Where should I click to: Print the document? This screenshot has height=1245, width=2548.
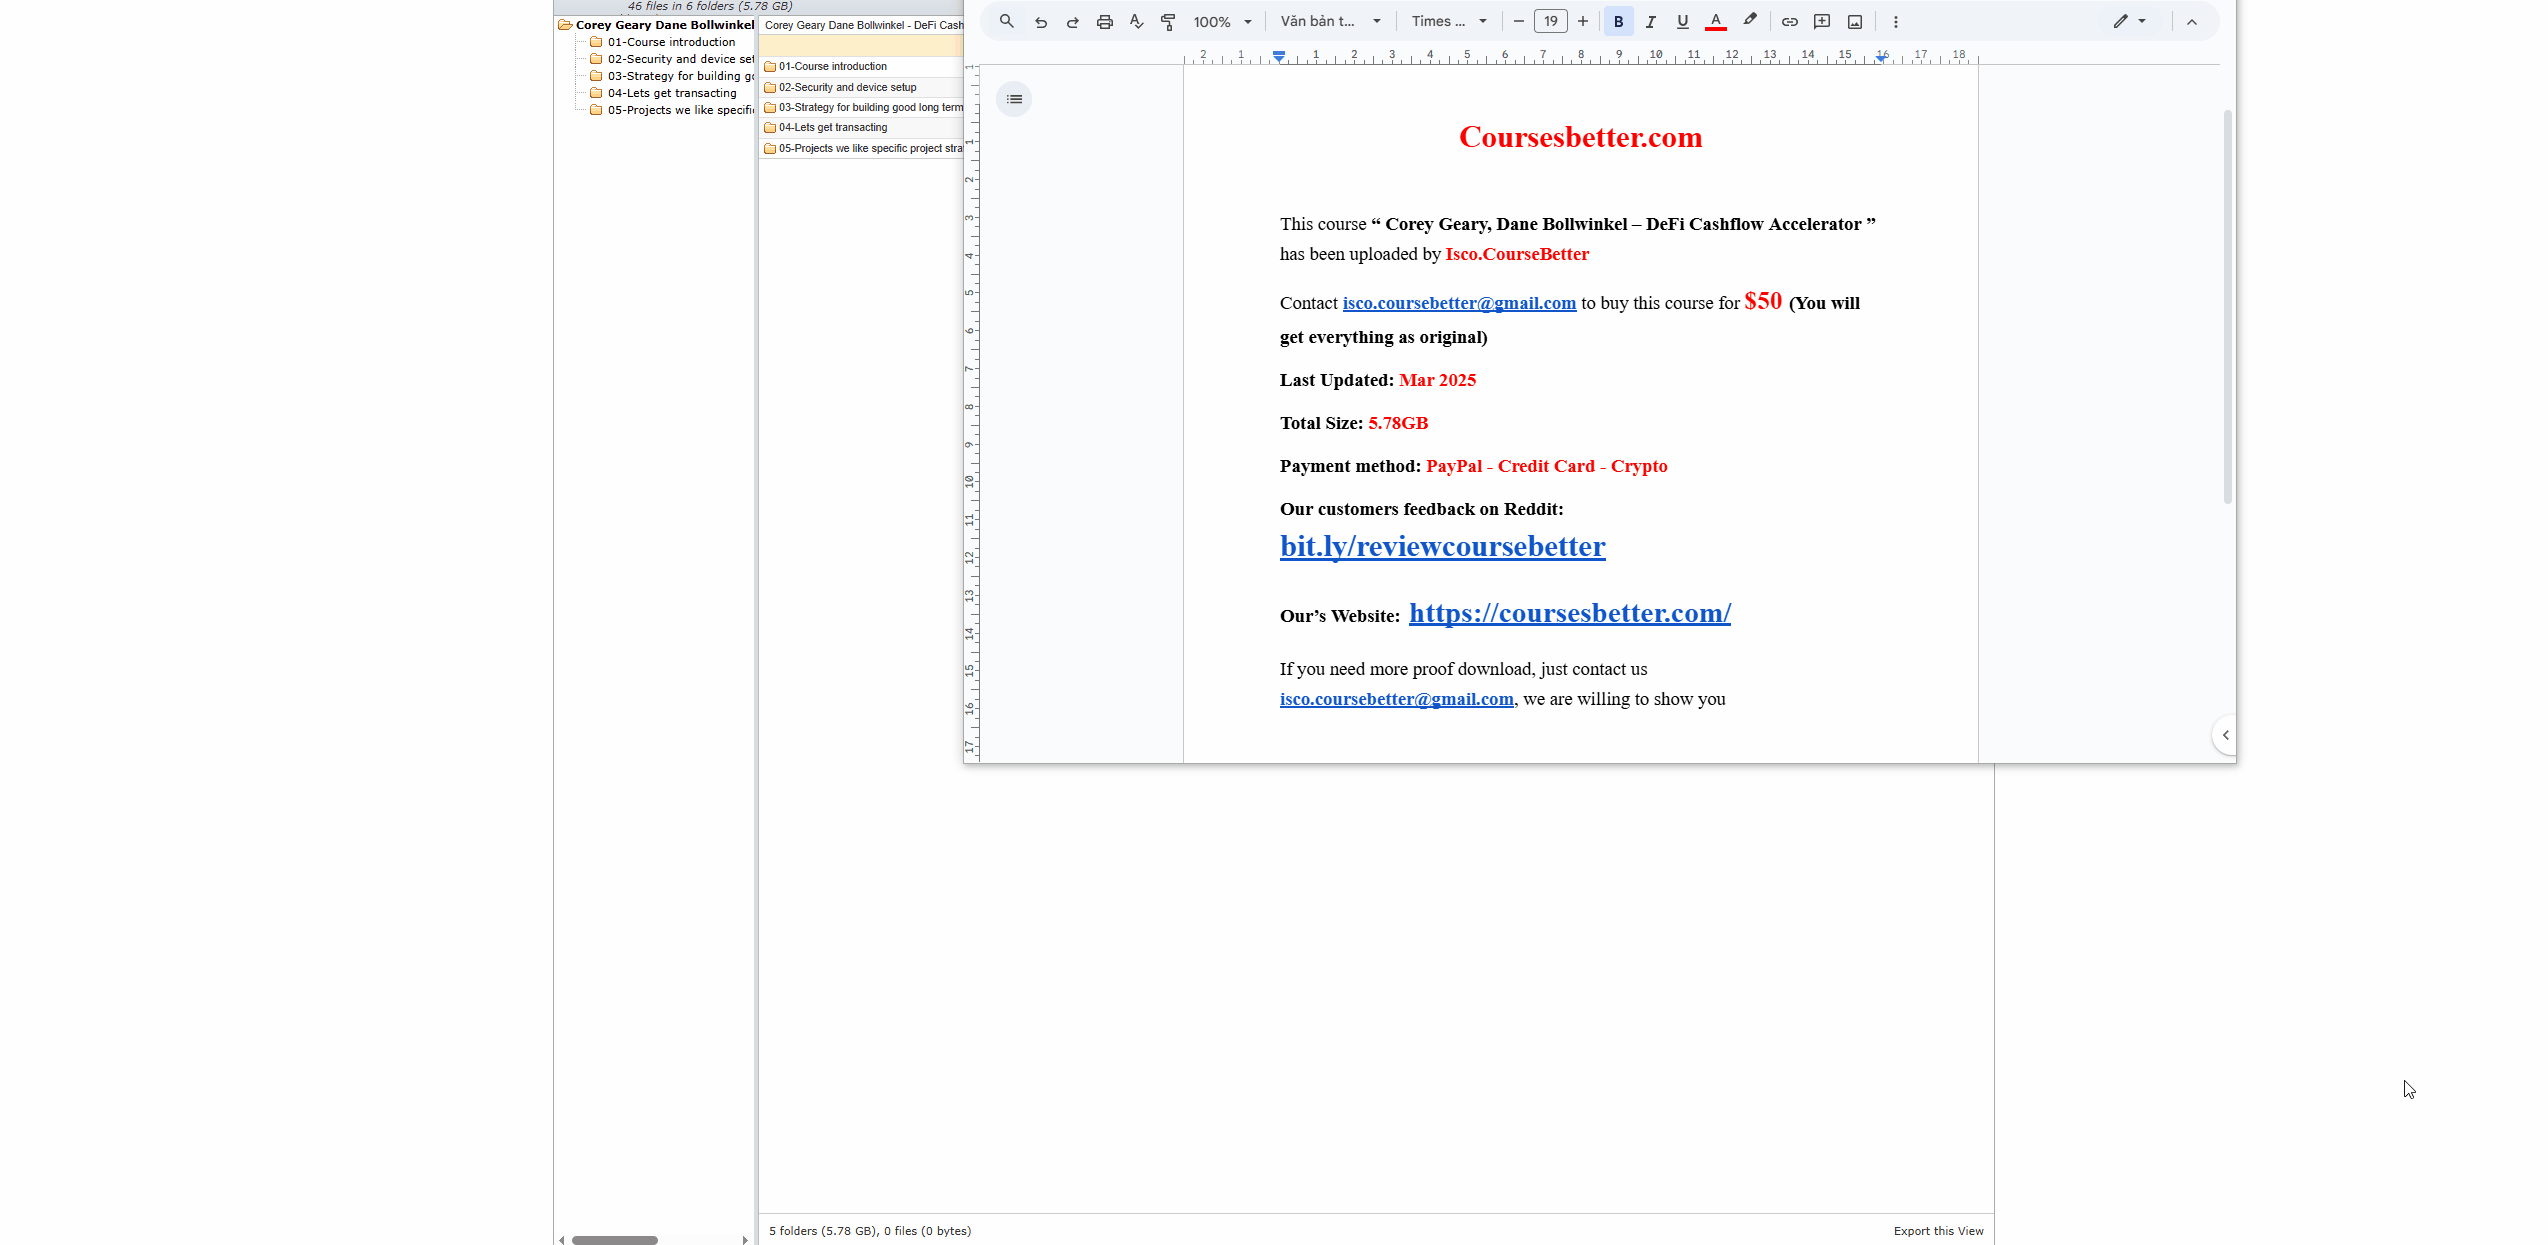[x=1105, y=21]
